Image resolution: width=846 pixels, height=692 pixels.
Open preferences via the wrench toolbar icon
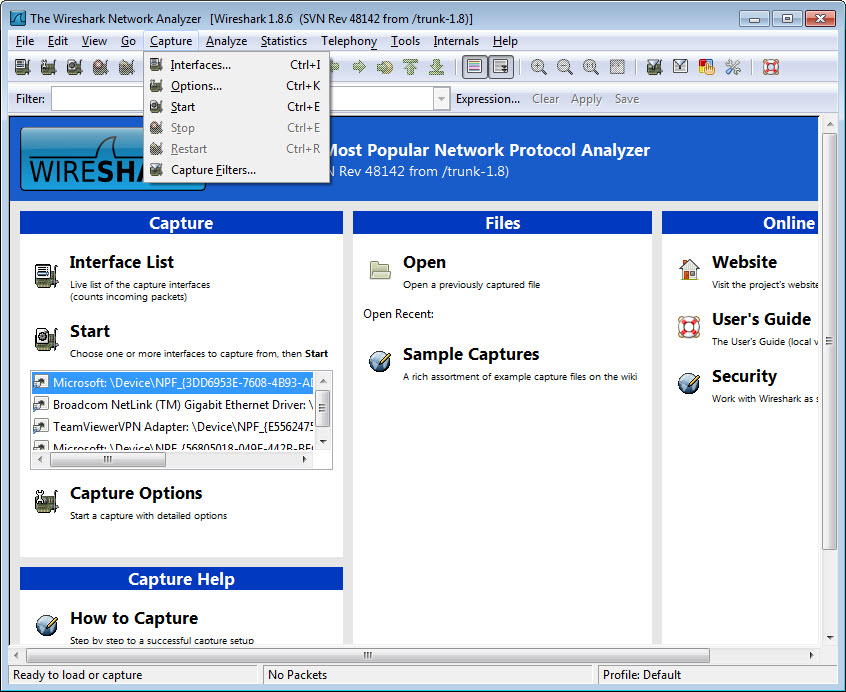pos(733,67)
